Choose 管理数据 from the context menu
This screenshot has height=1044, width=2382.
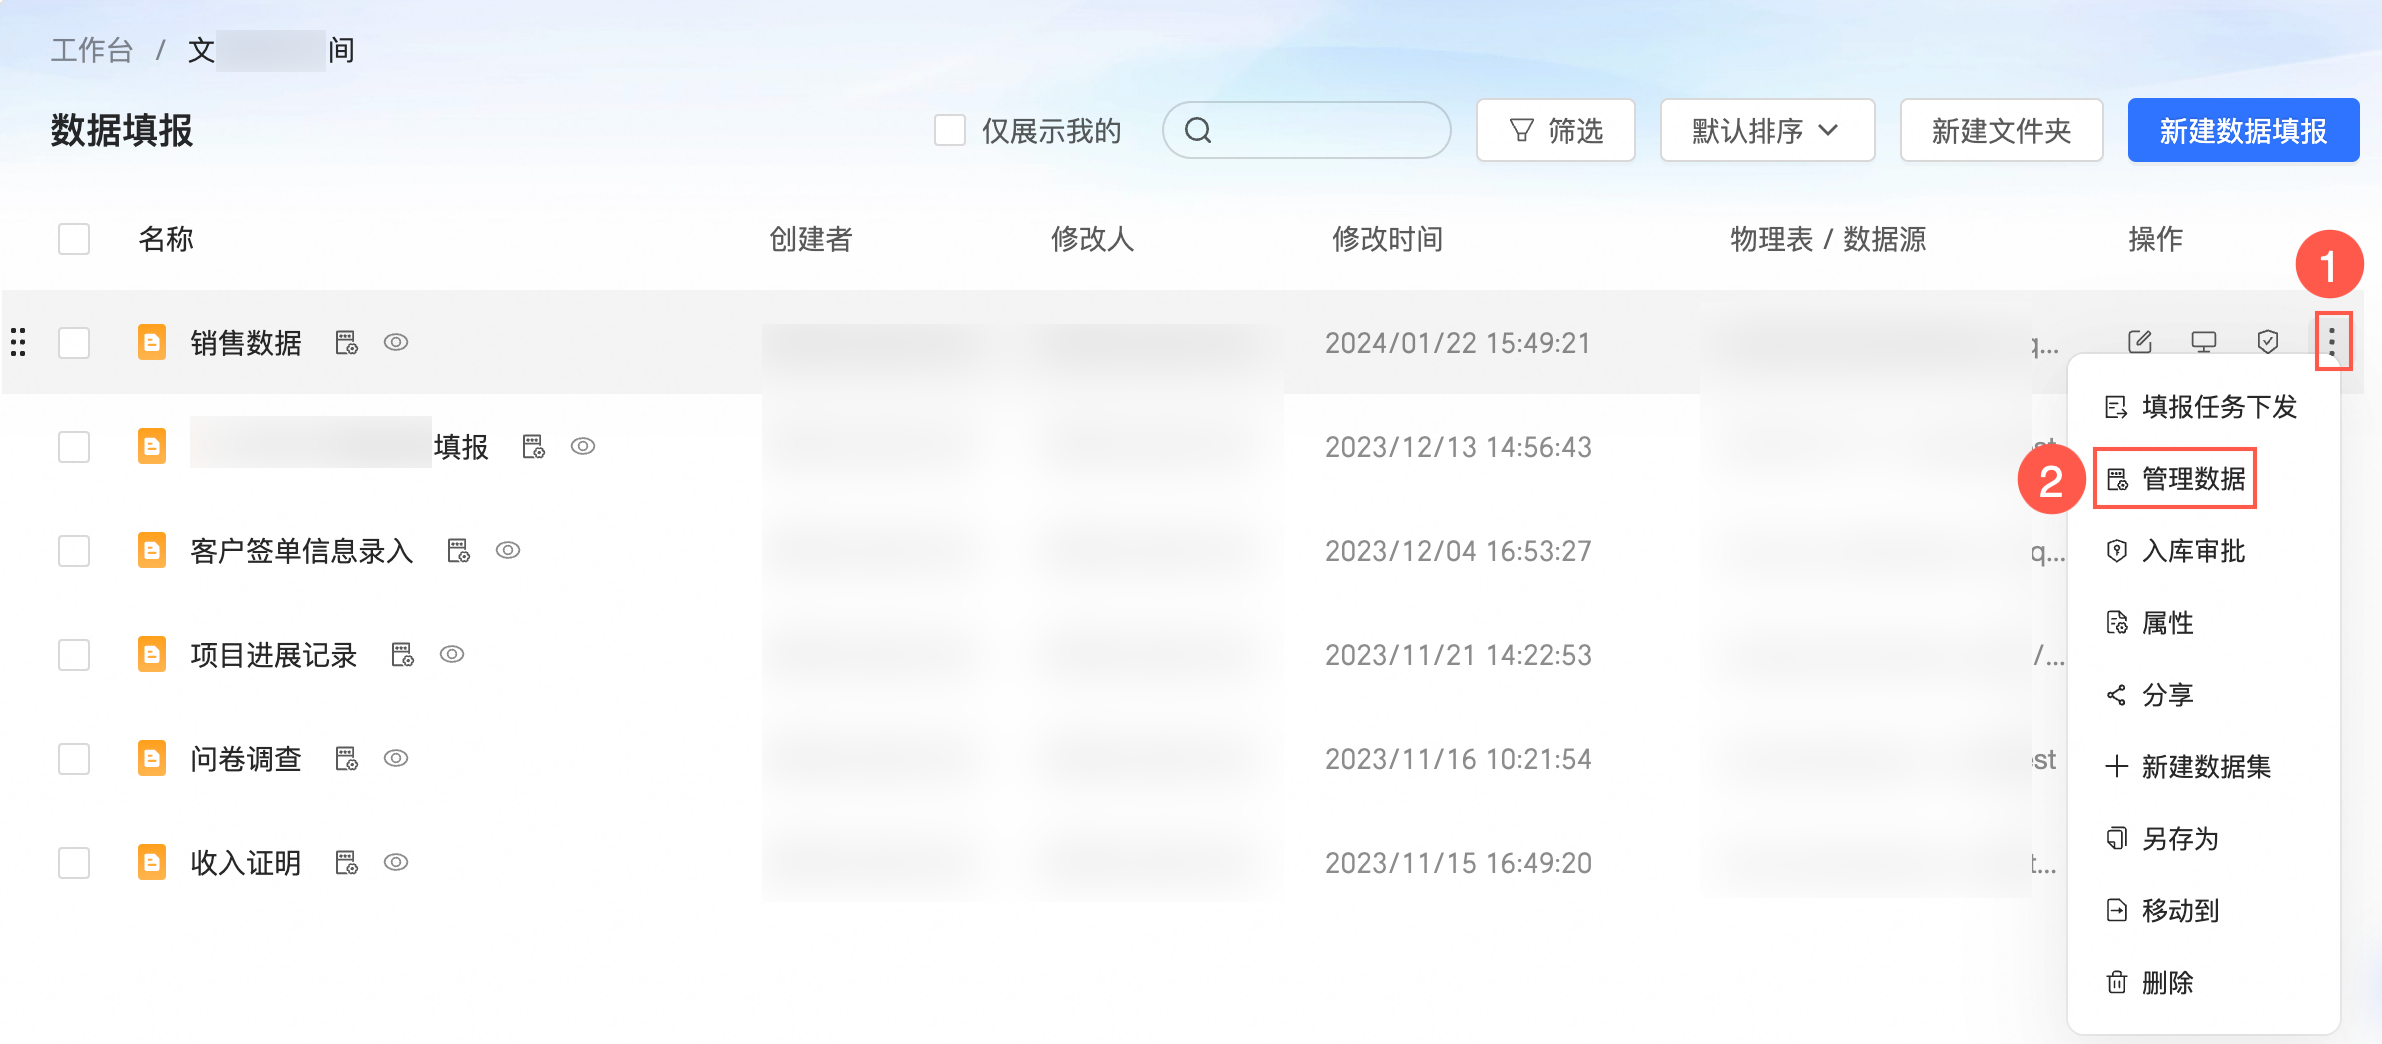(2203, 479)
